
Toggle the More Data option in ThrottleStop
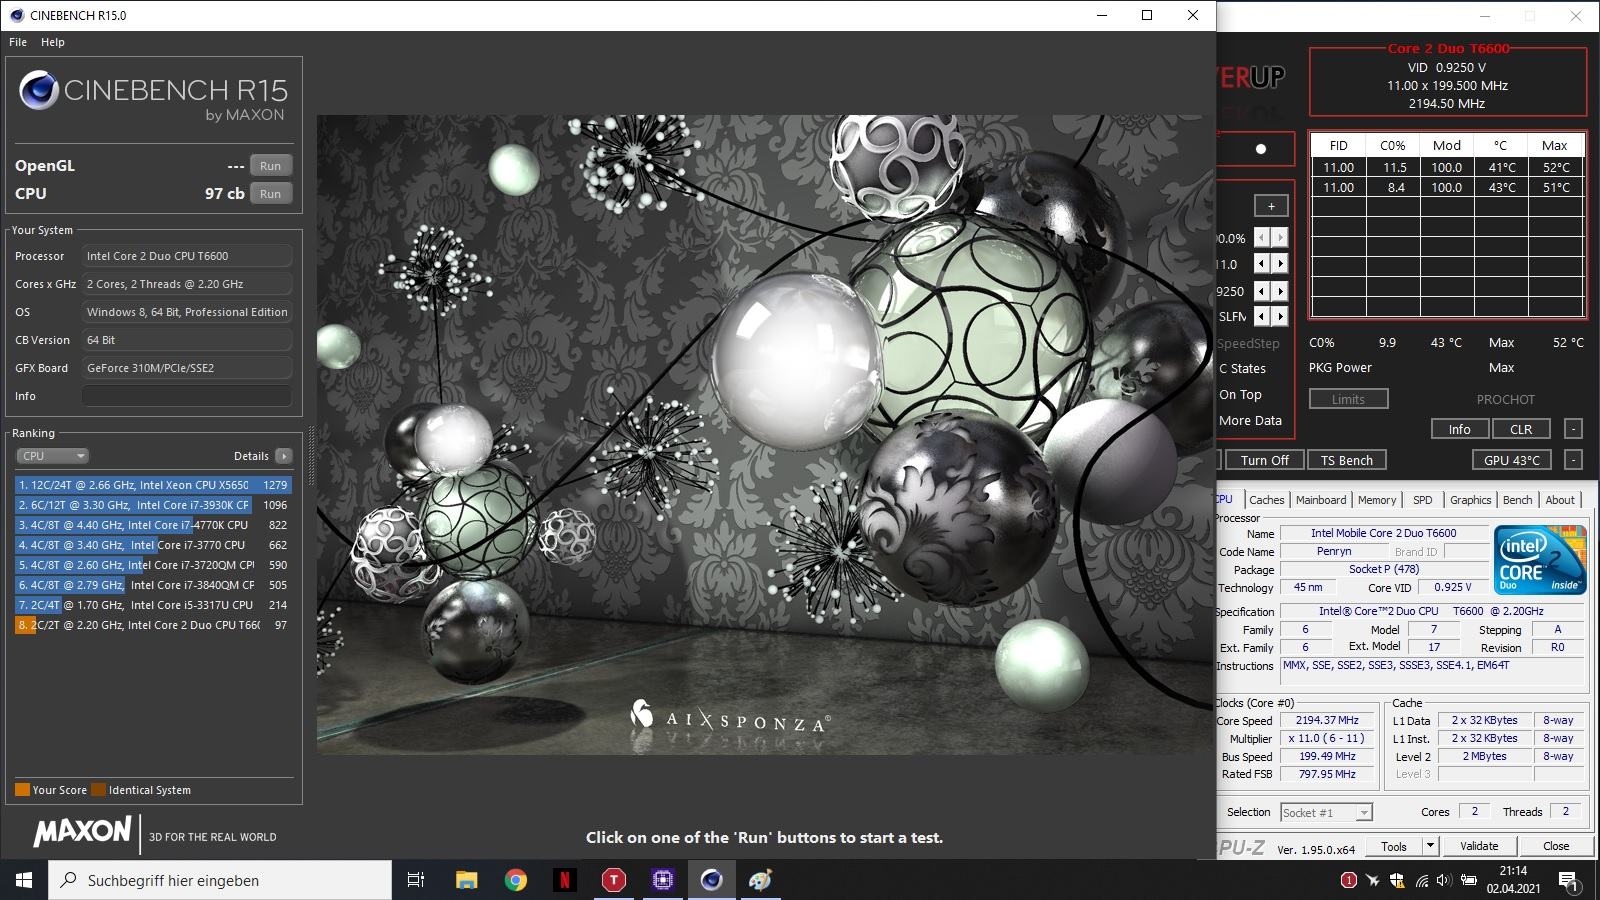pyautogui.click(x=1250, y=421)
